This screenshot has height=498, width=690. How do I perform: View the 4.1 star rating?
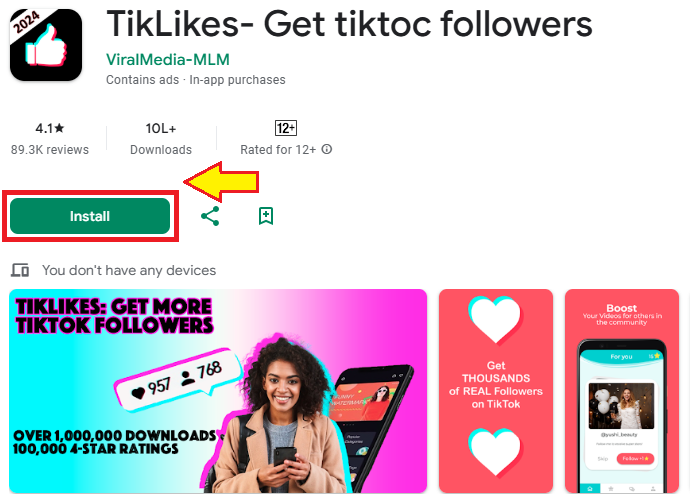pyautogui.click(x=50, y=128)
